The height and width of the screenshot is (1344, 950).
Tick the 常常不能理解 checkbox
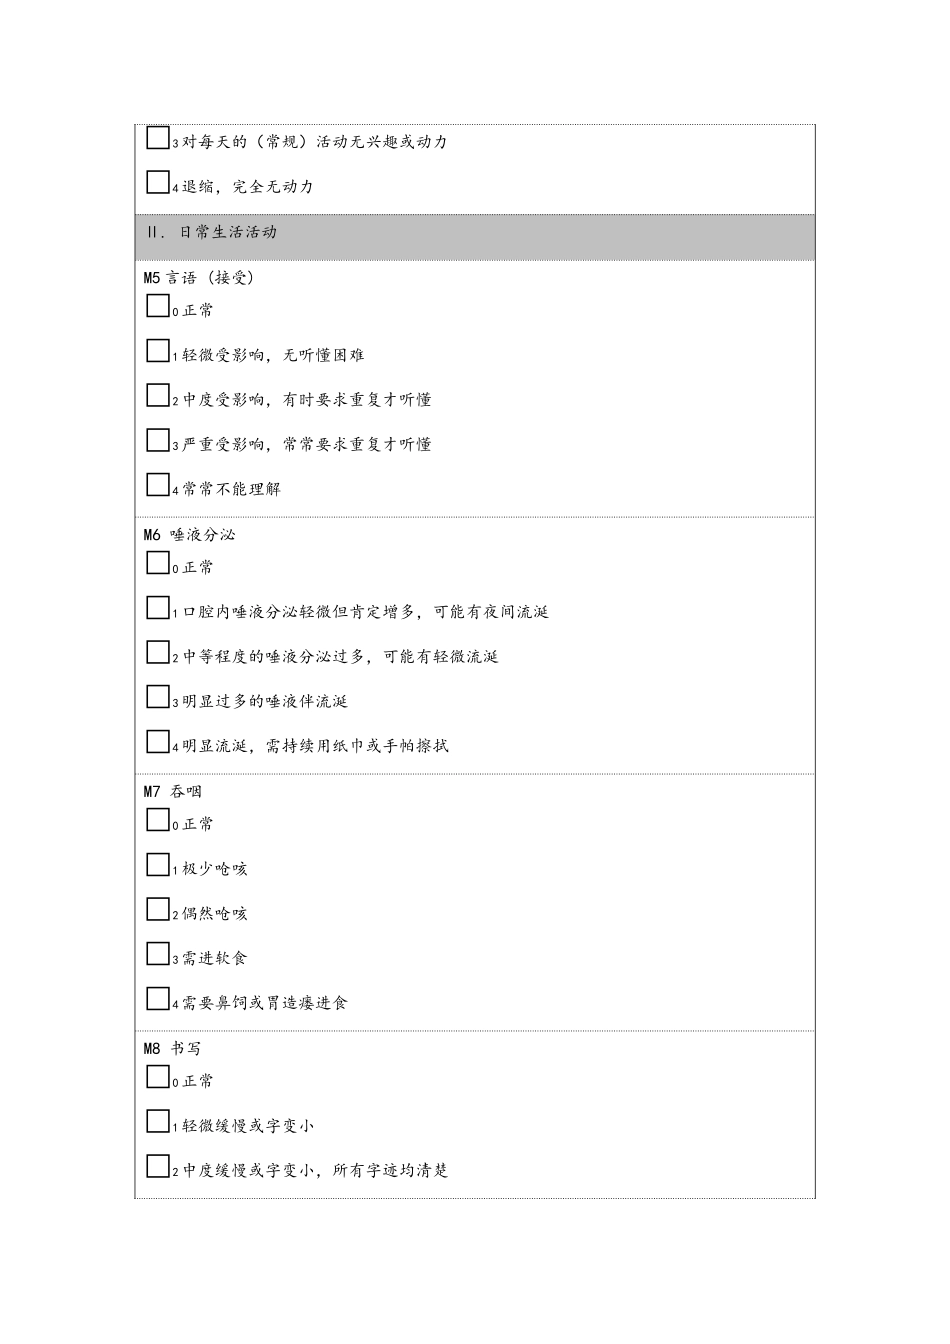click(157, 485)
